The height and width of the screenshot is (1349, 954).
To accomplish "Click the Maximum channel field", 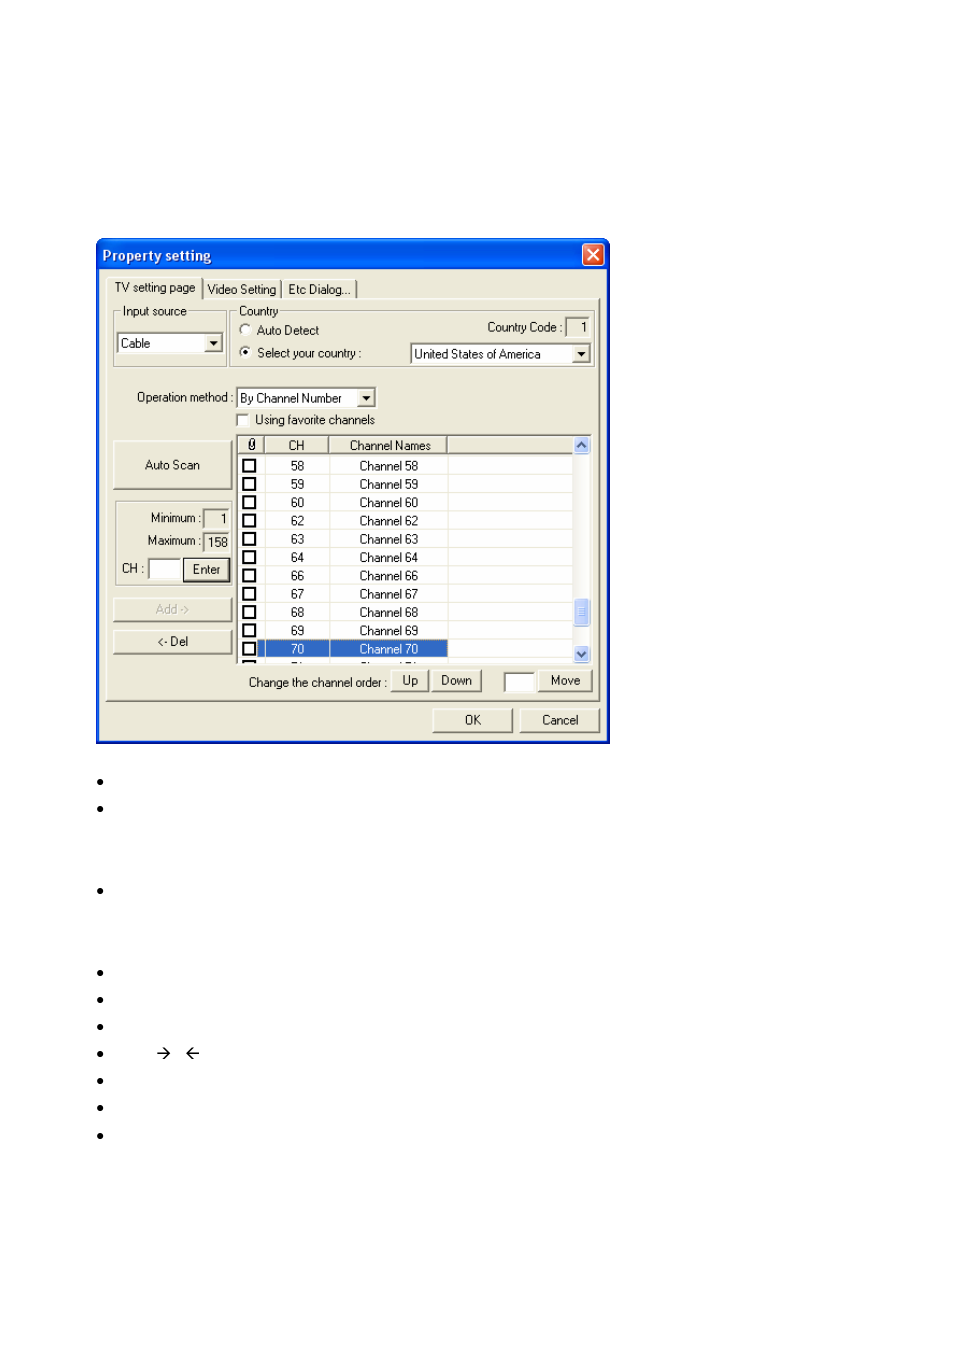I will 216,542.
